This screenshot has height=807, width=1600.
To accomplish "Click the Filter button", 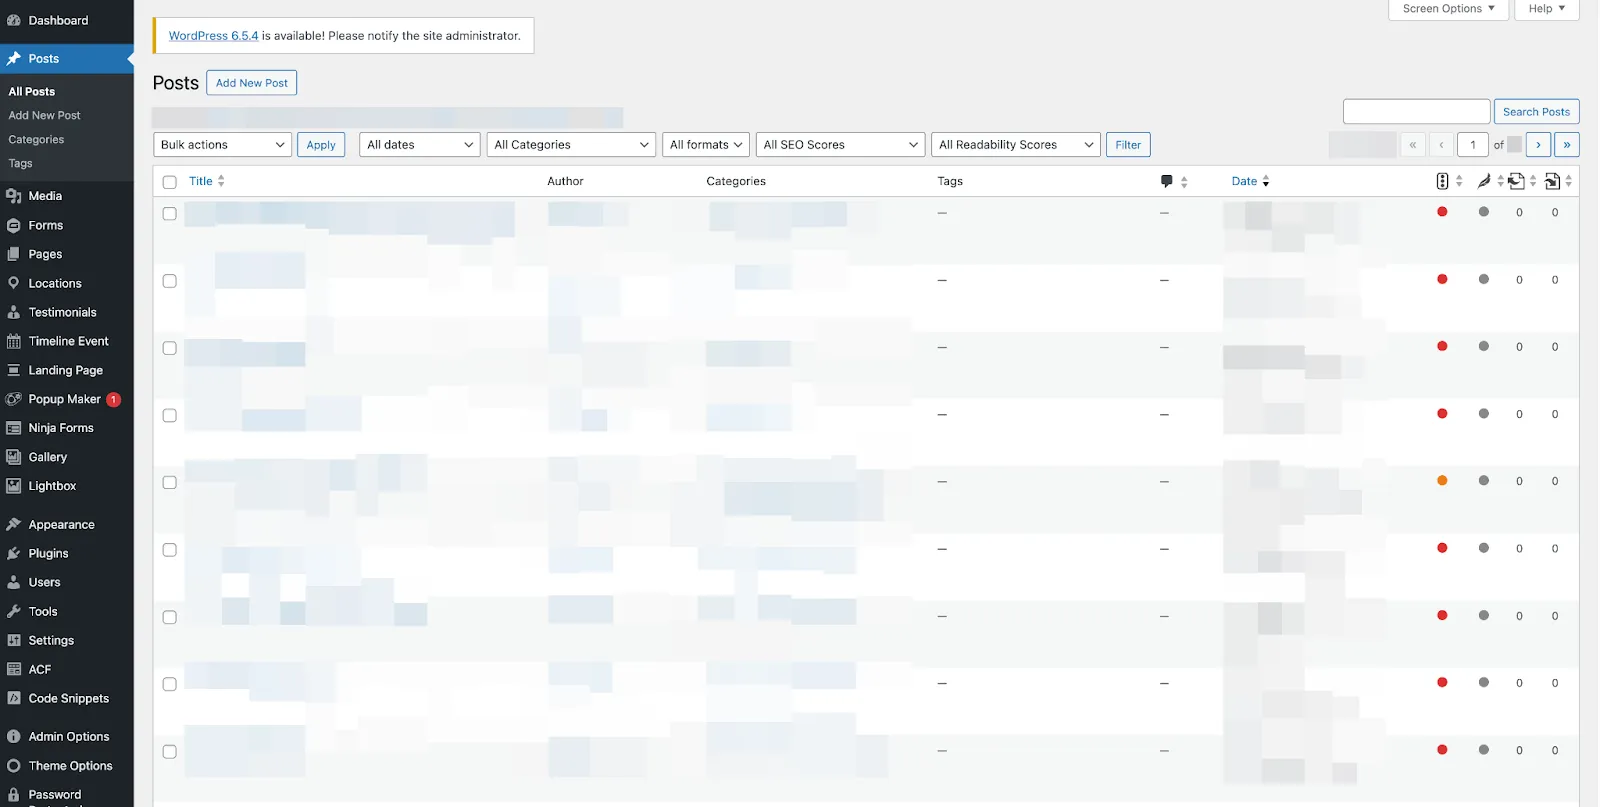I will 1128,145.
